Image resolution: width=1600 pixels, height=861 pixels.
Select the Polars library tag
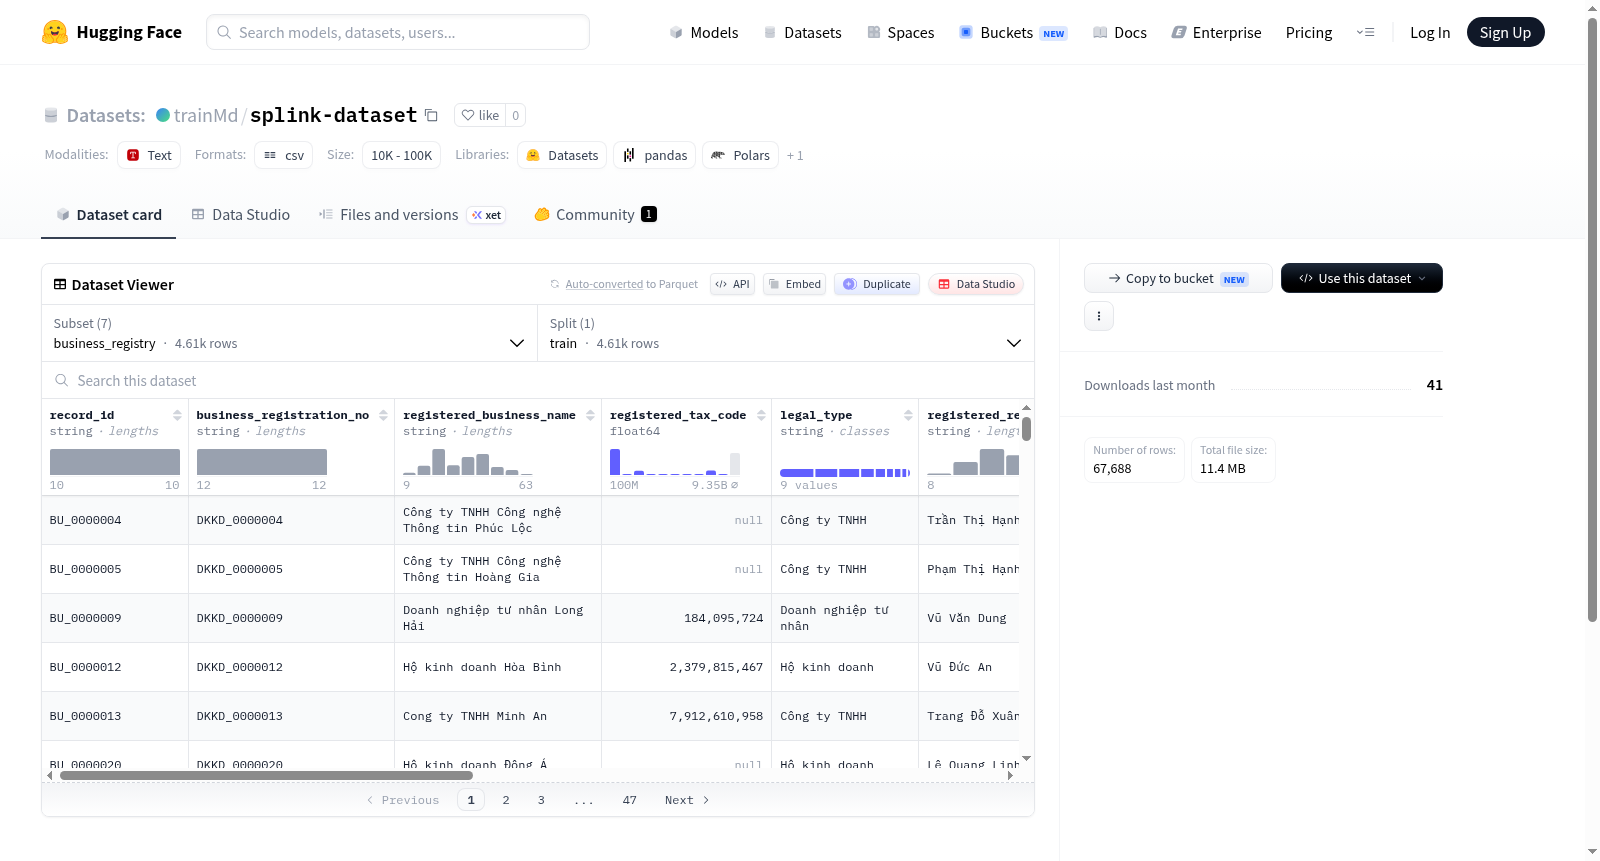coord(741,155)
